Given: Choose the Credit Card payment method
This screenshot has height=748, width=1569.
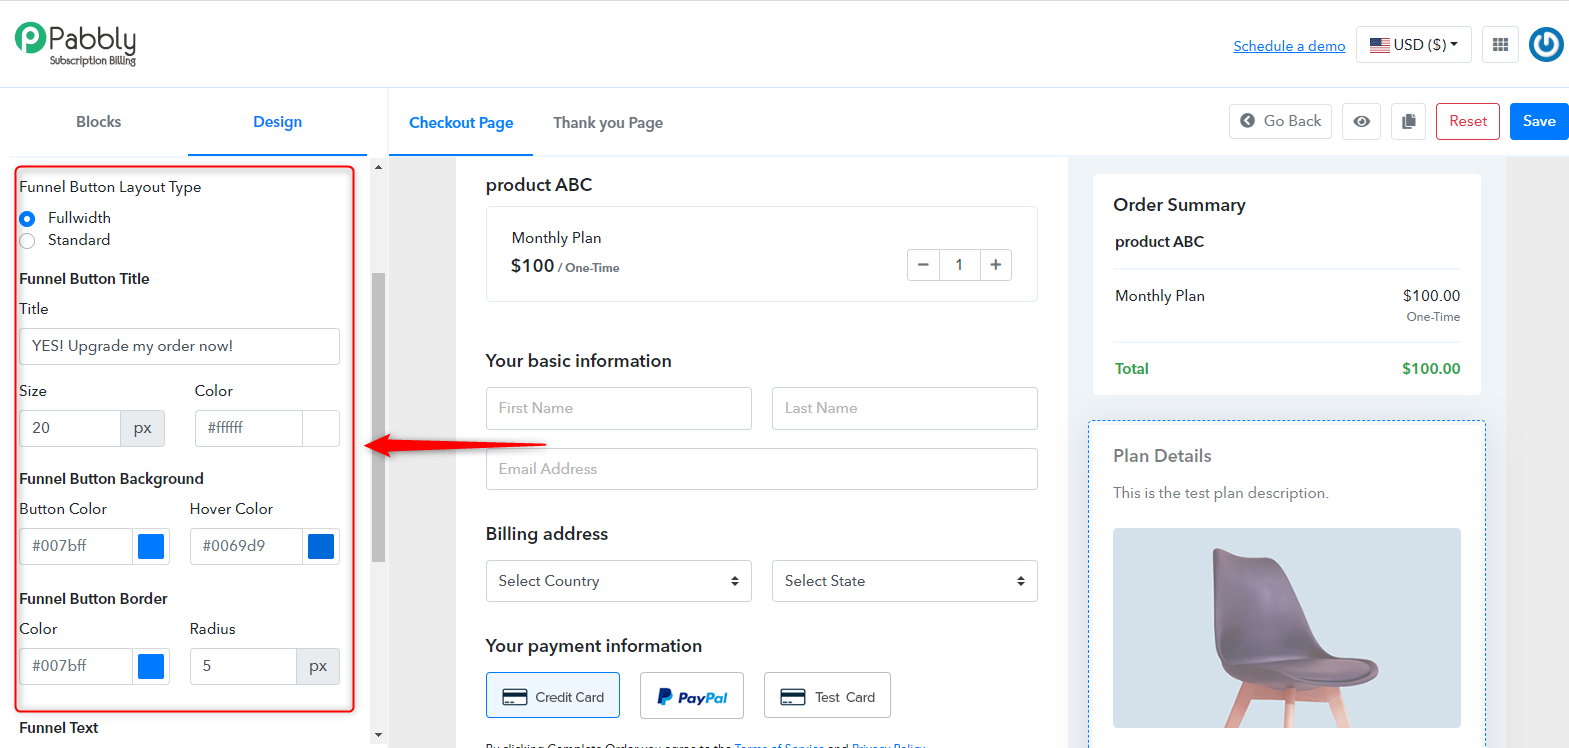Looking at the screenshot, I should (x=553, y=696).
